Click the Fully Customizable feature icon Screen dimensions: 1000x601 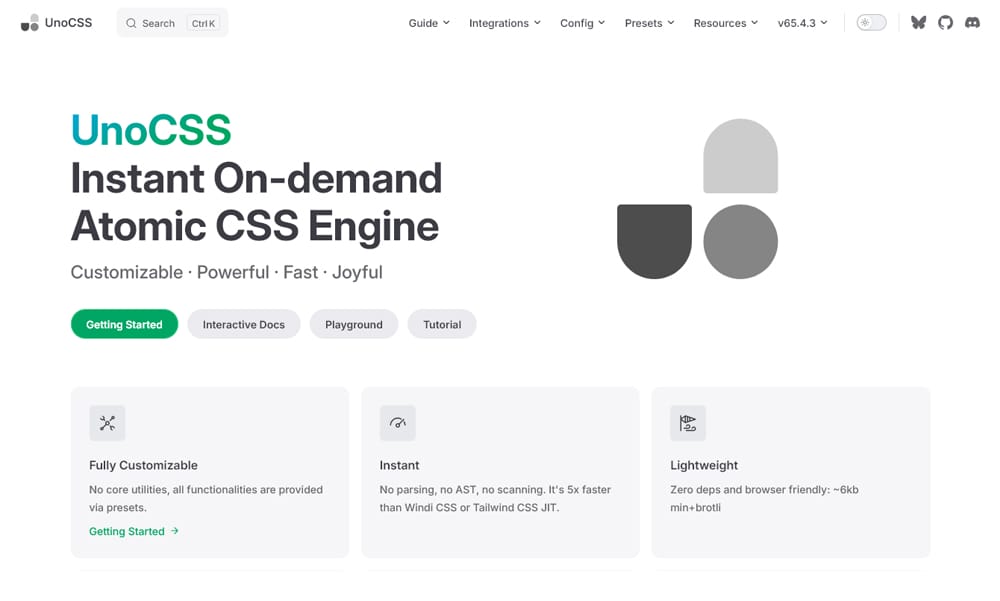[x=107, y=423]
